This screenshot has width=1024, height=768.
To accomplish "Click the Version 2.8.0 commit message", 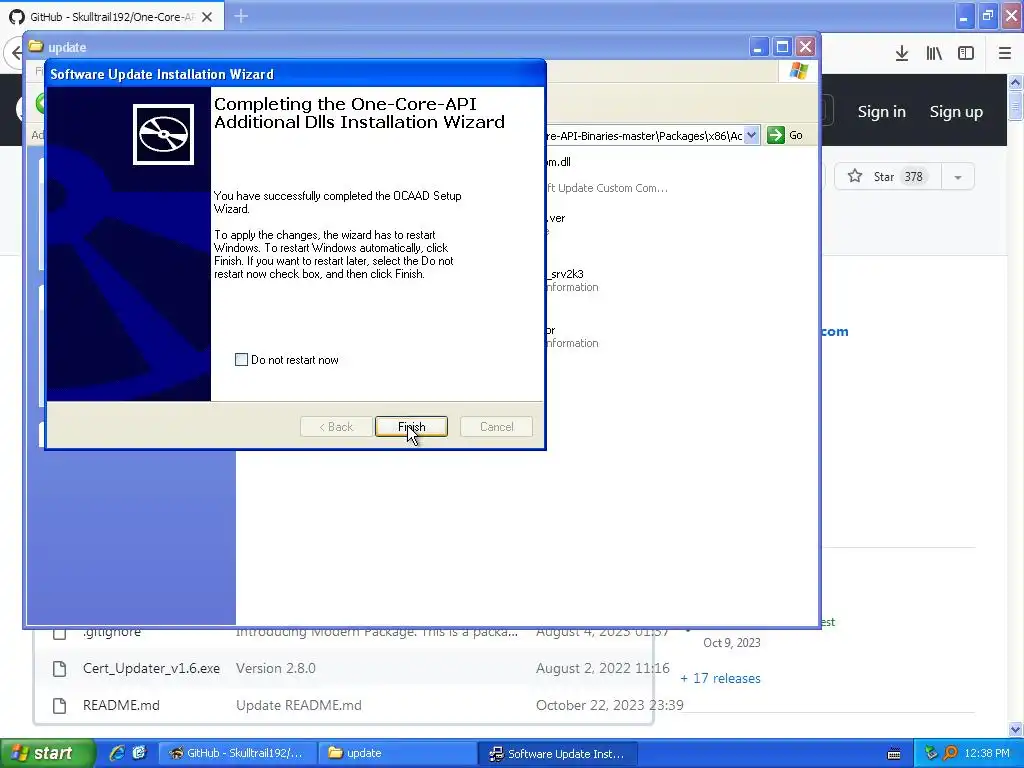I will pyautogui.click(x=276, y=669).
